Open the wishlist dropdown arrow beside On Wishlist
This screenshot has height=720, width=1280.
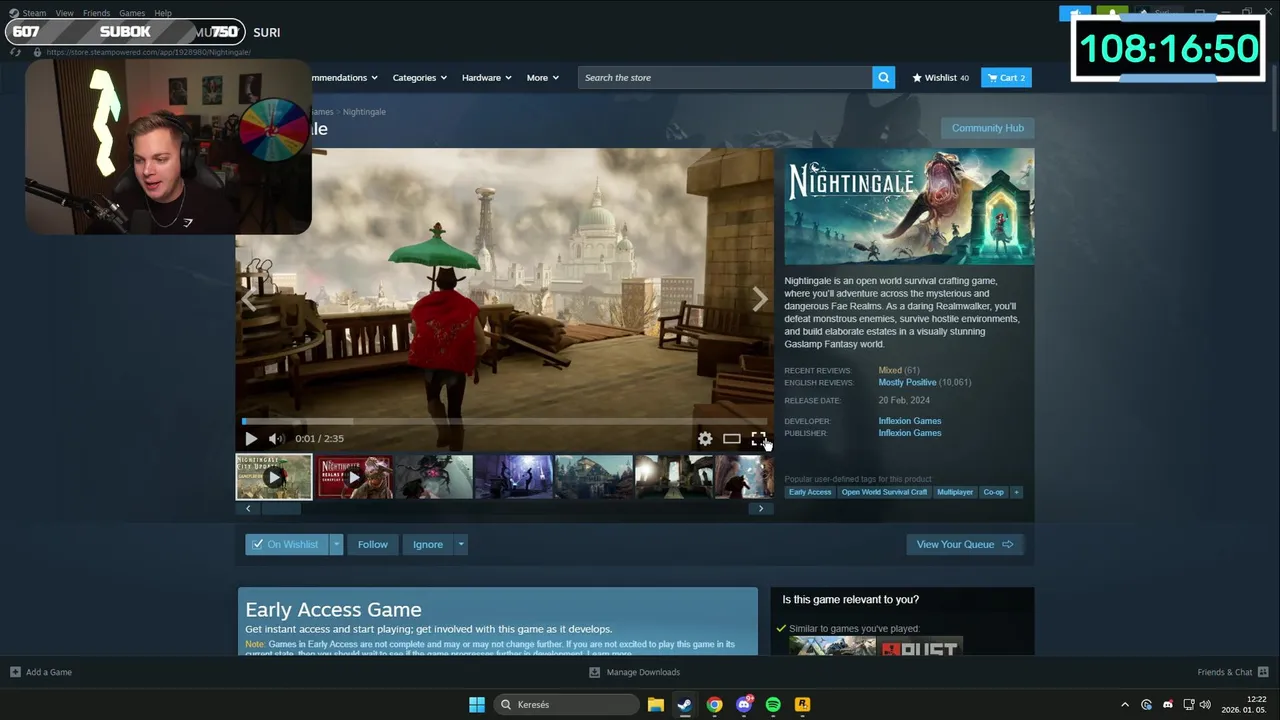tap(336, 544)
